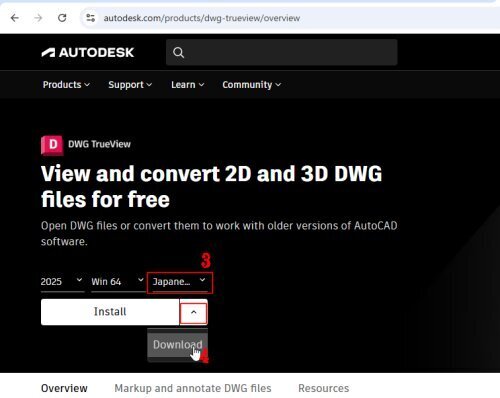
Task: Click the page headline View and convert
Action: tap(211, 186)
